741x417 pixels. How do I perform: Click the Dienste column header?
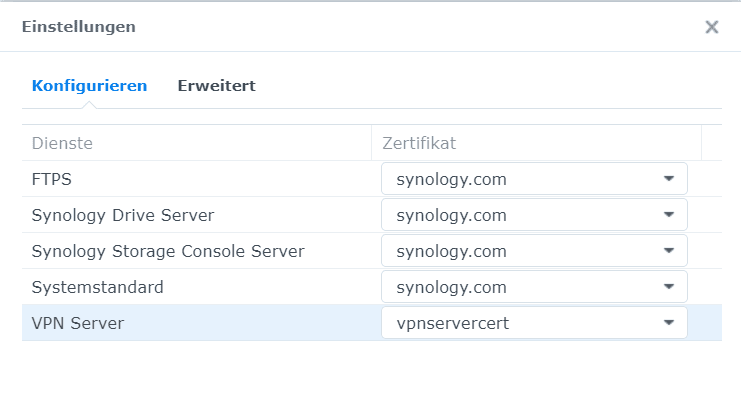pyautogui.click(x=197, y=143)
